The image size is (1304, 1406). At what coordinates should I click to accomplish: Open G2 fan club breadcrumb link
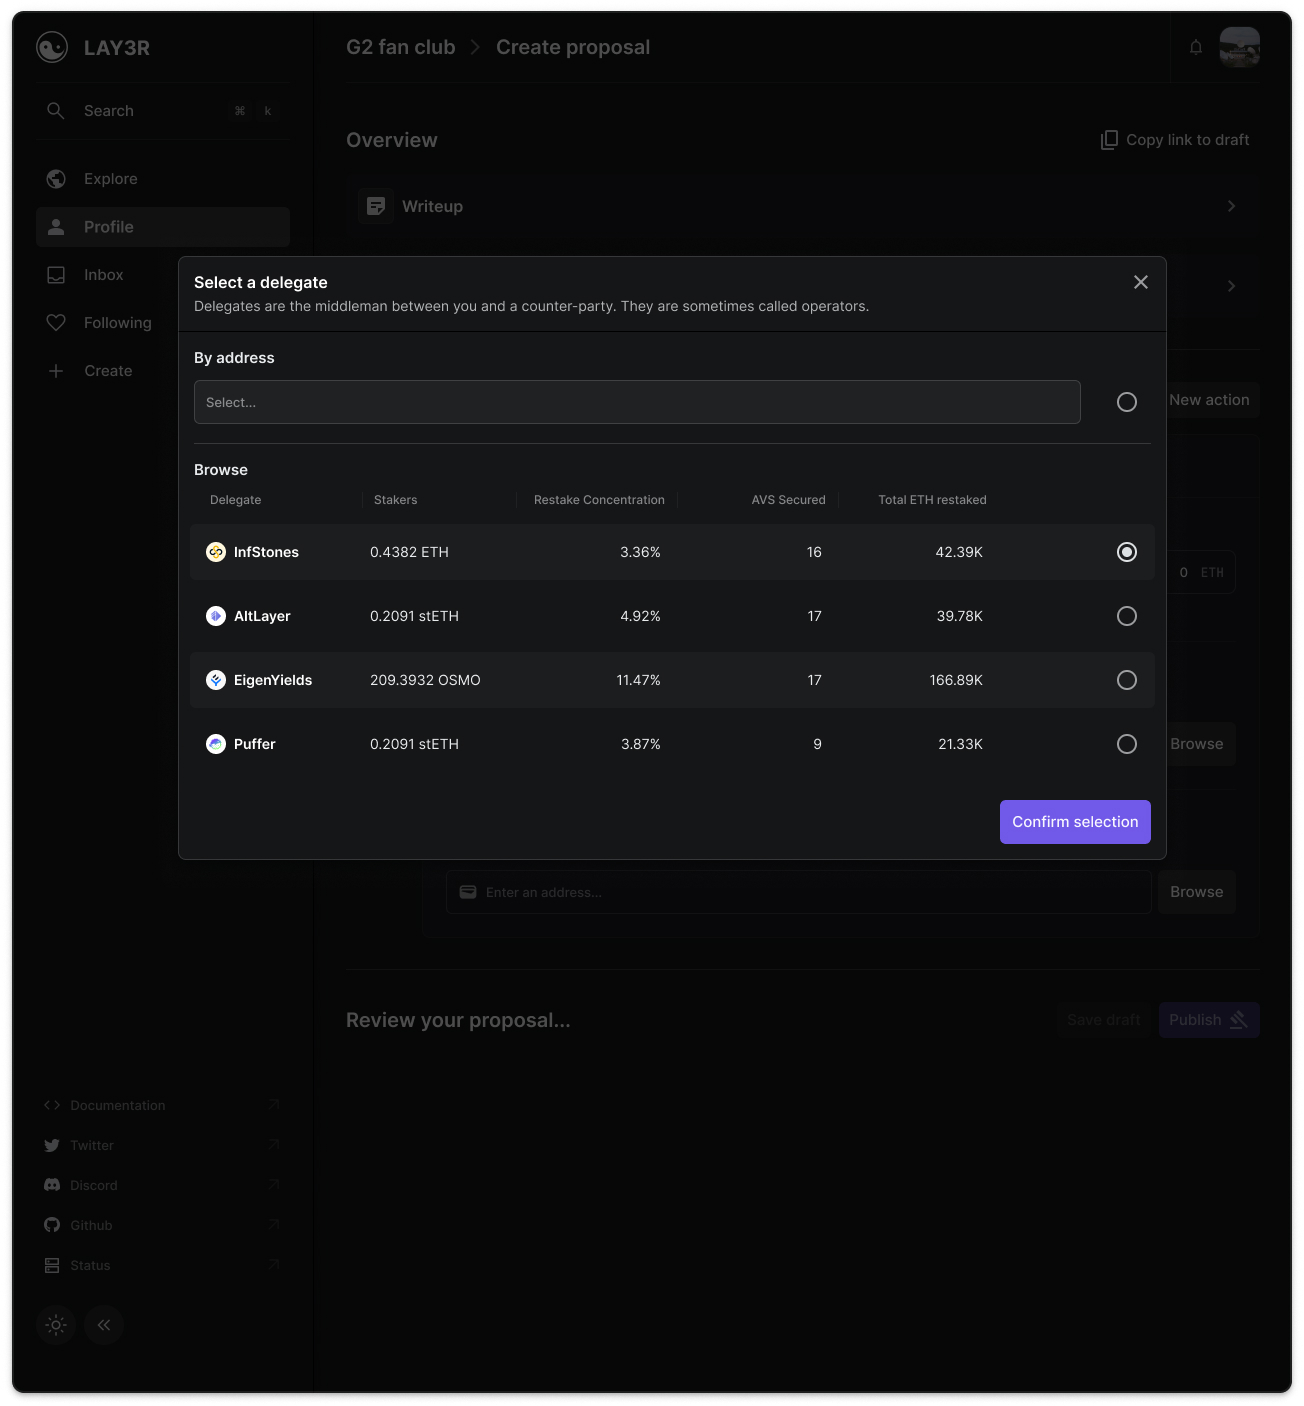[400, 47]
